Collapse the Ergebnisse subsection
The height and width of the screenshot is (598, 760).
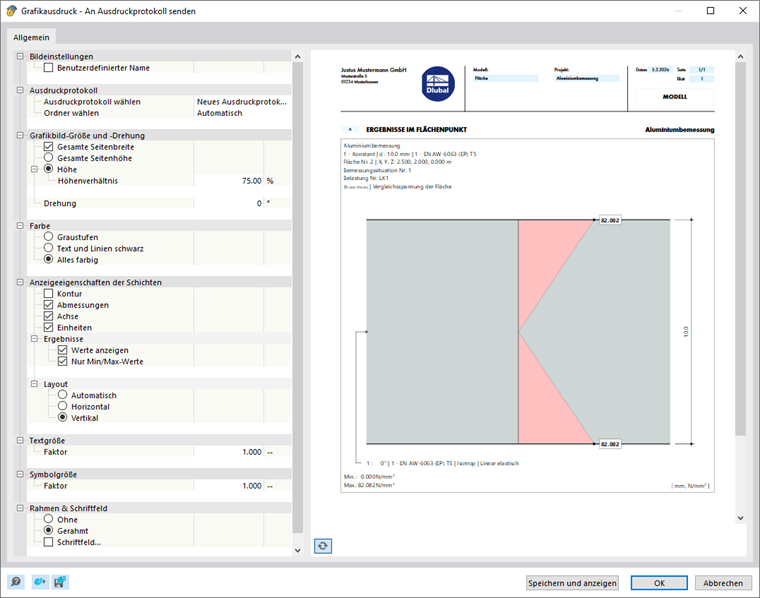[34, 339]
